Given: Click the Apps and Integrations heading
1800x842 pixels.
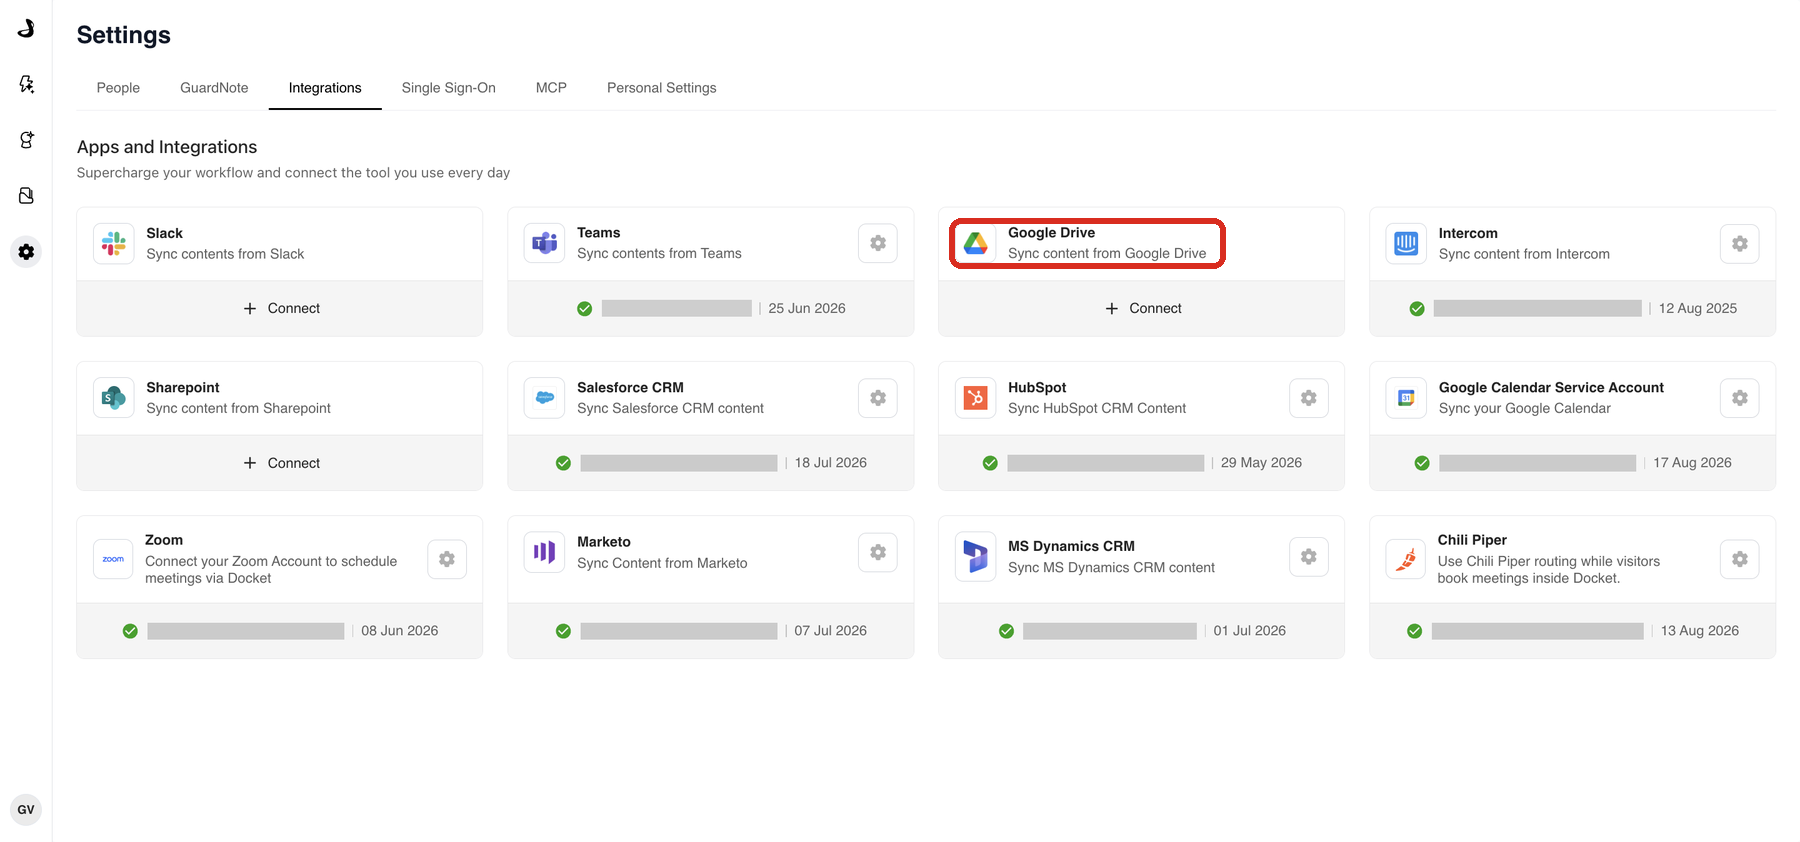Looking at the screenshot, I should pos(167,147).
